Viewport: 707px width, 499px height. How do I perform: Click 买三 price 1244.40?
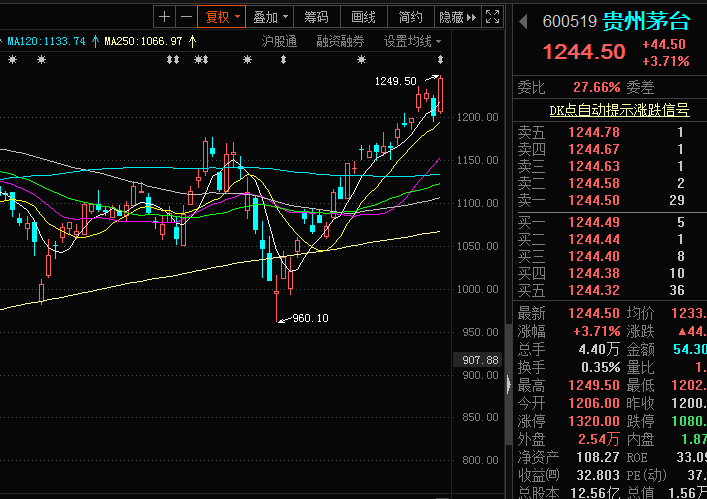pos(594,256)
